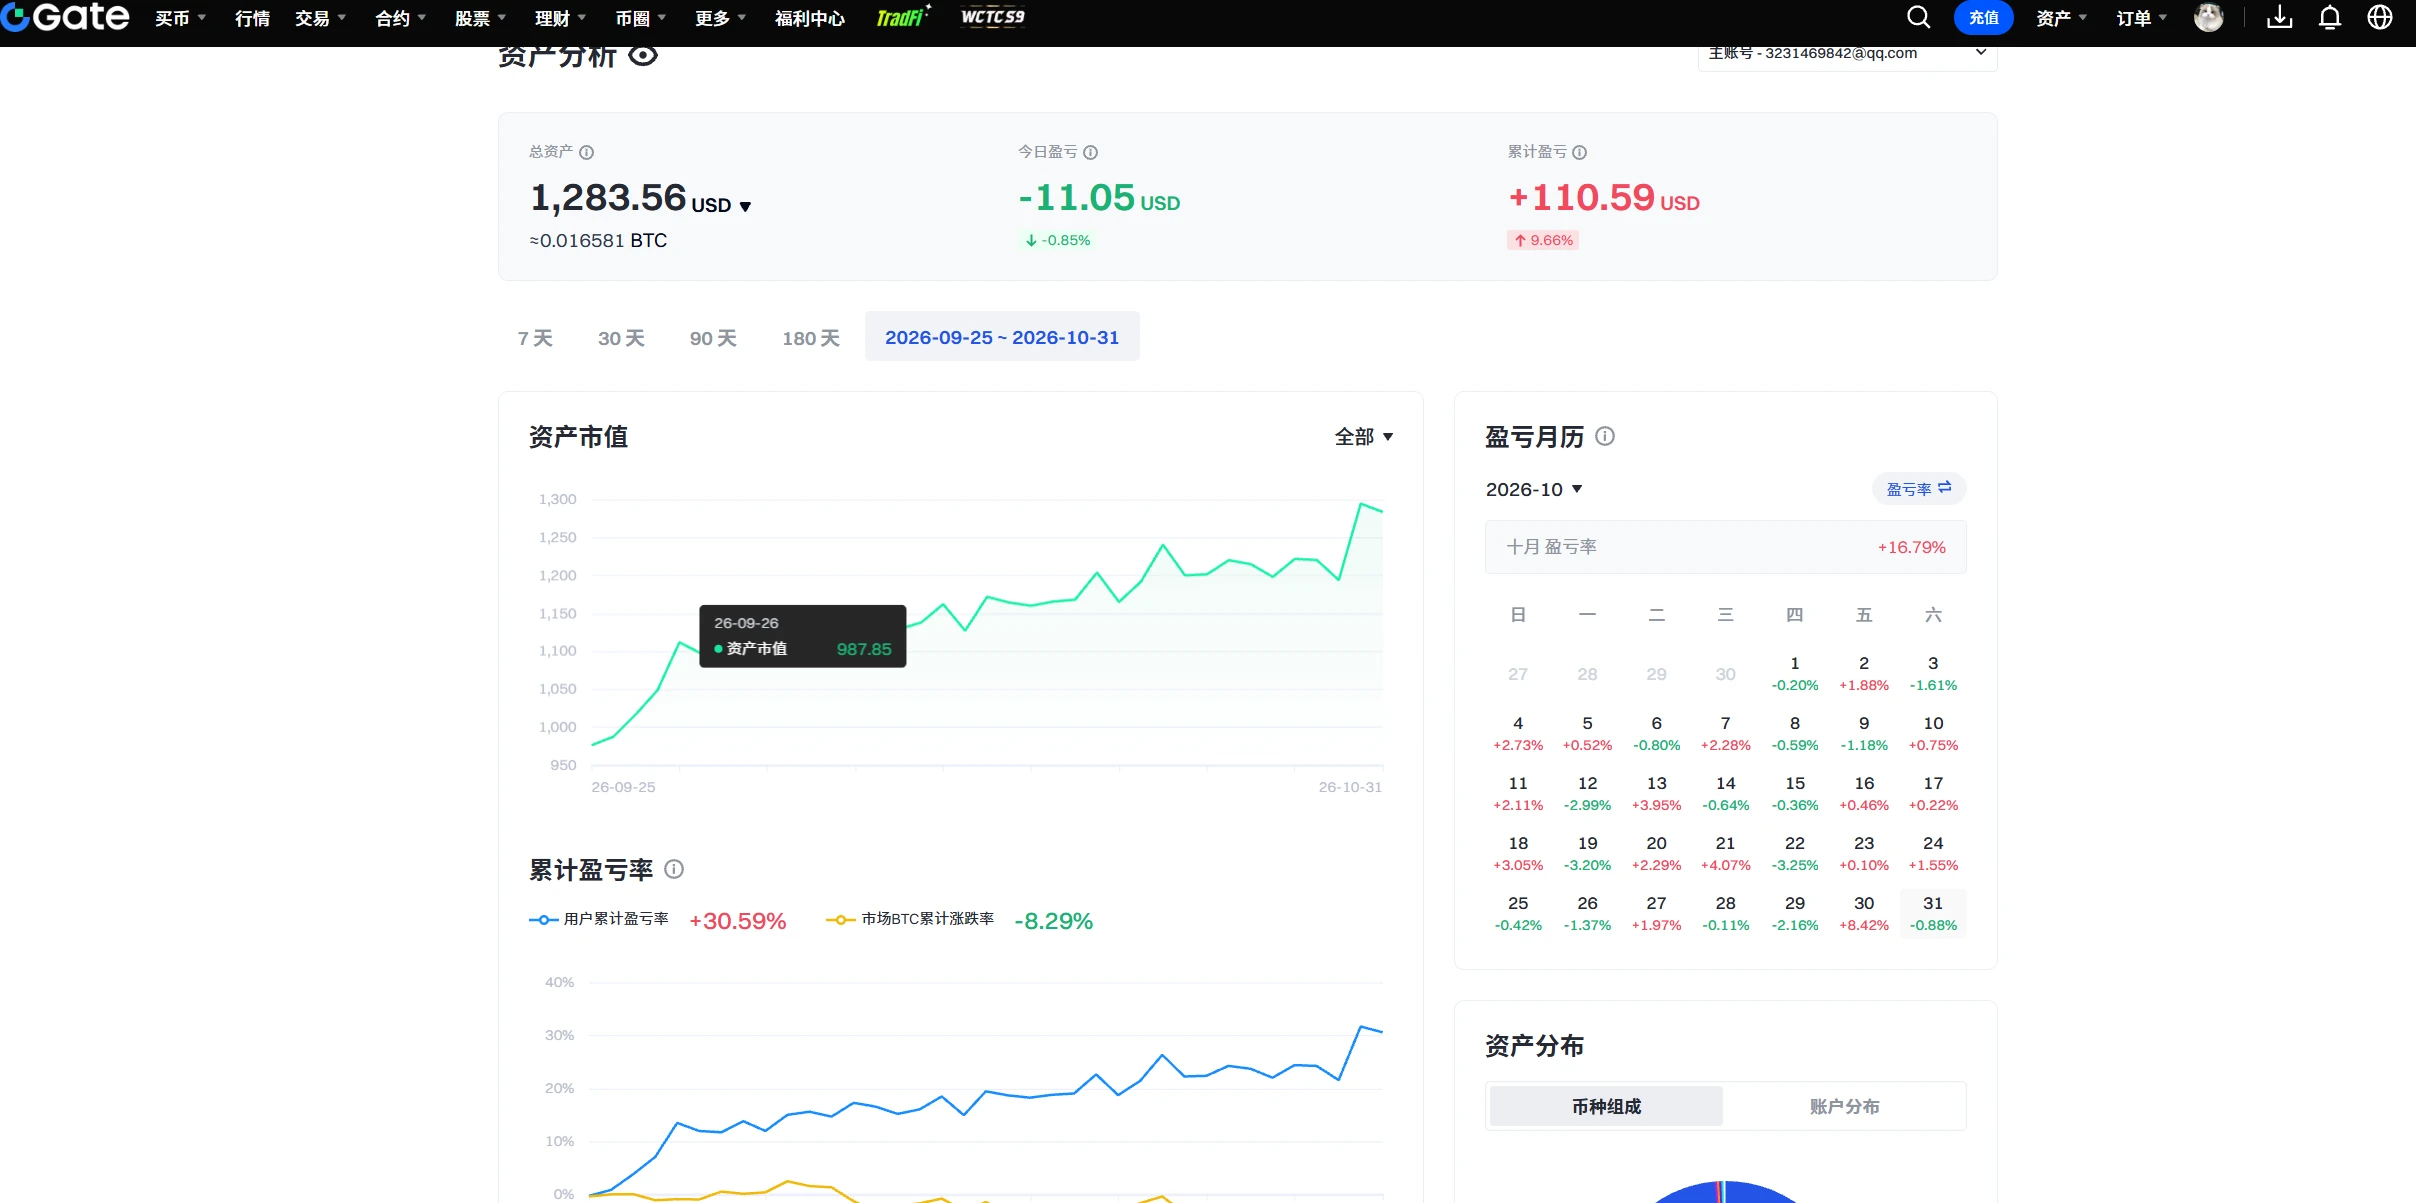Click the download app icon
Viewport: 2416px width, 1203px height.
pyautogui.click(x=2280, y=17)
